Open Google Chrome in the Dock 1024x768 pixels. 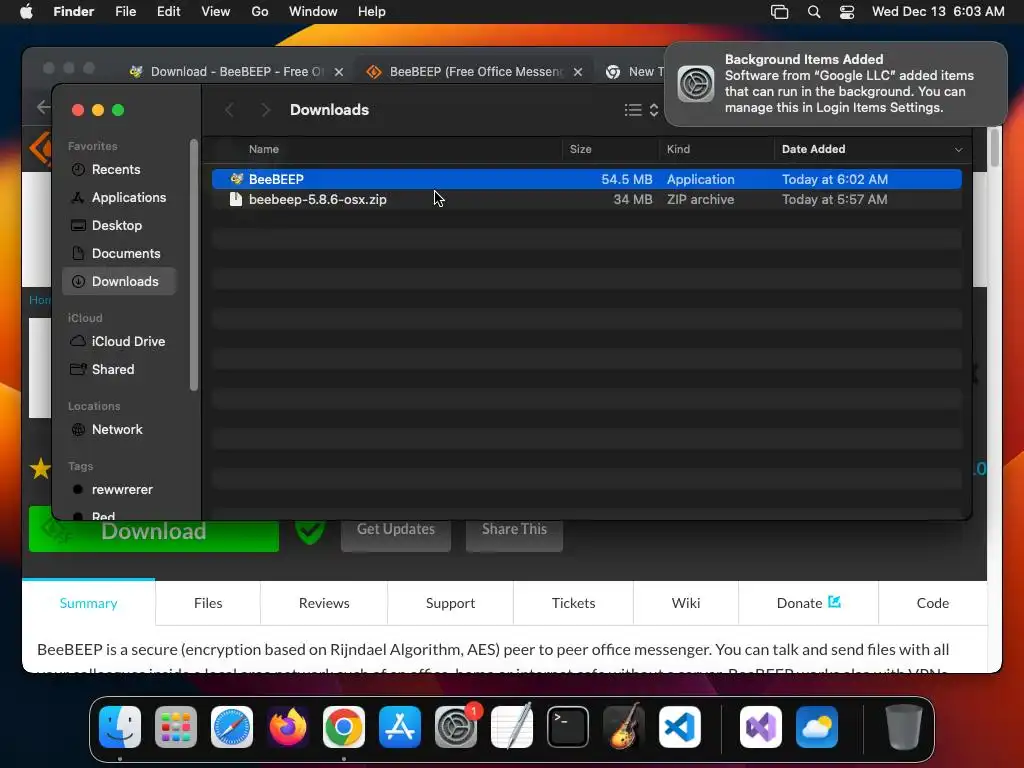344,727
